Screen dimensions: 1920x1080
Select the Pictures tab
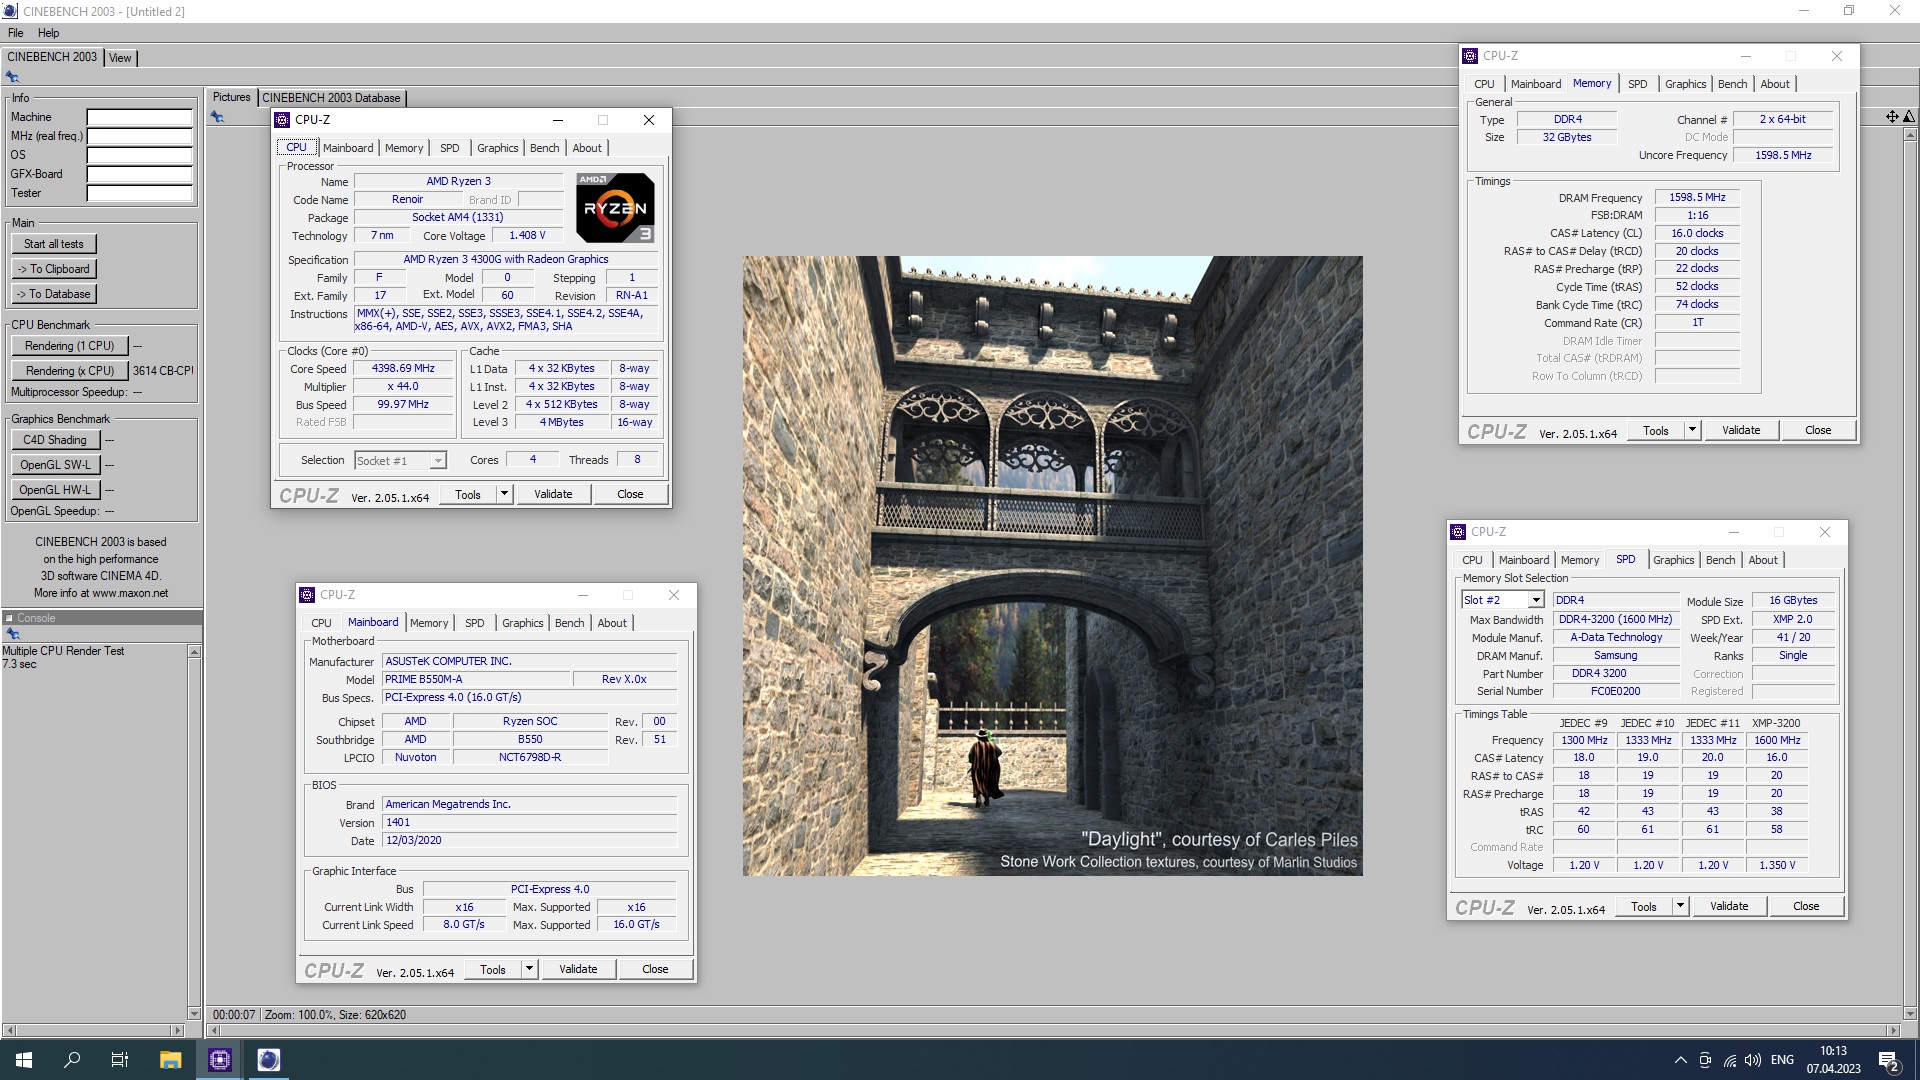click(231, 97)
